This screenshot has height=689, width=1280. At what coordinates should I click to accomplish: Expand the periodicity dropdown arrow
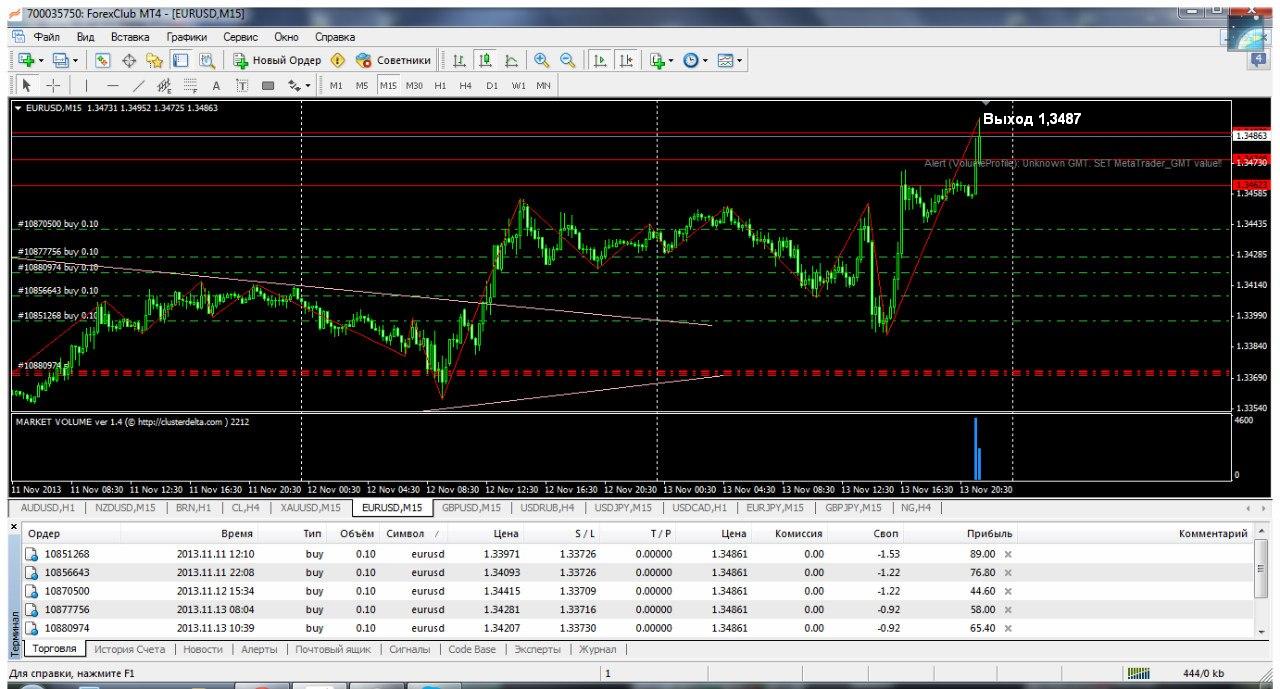(x=706, y=60)
